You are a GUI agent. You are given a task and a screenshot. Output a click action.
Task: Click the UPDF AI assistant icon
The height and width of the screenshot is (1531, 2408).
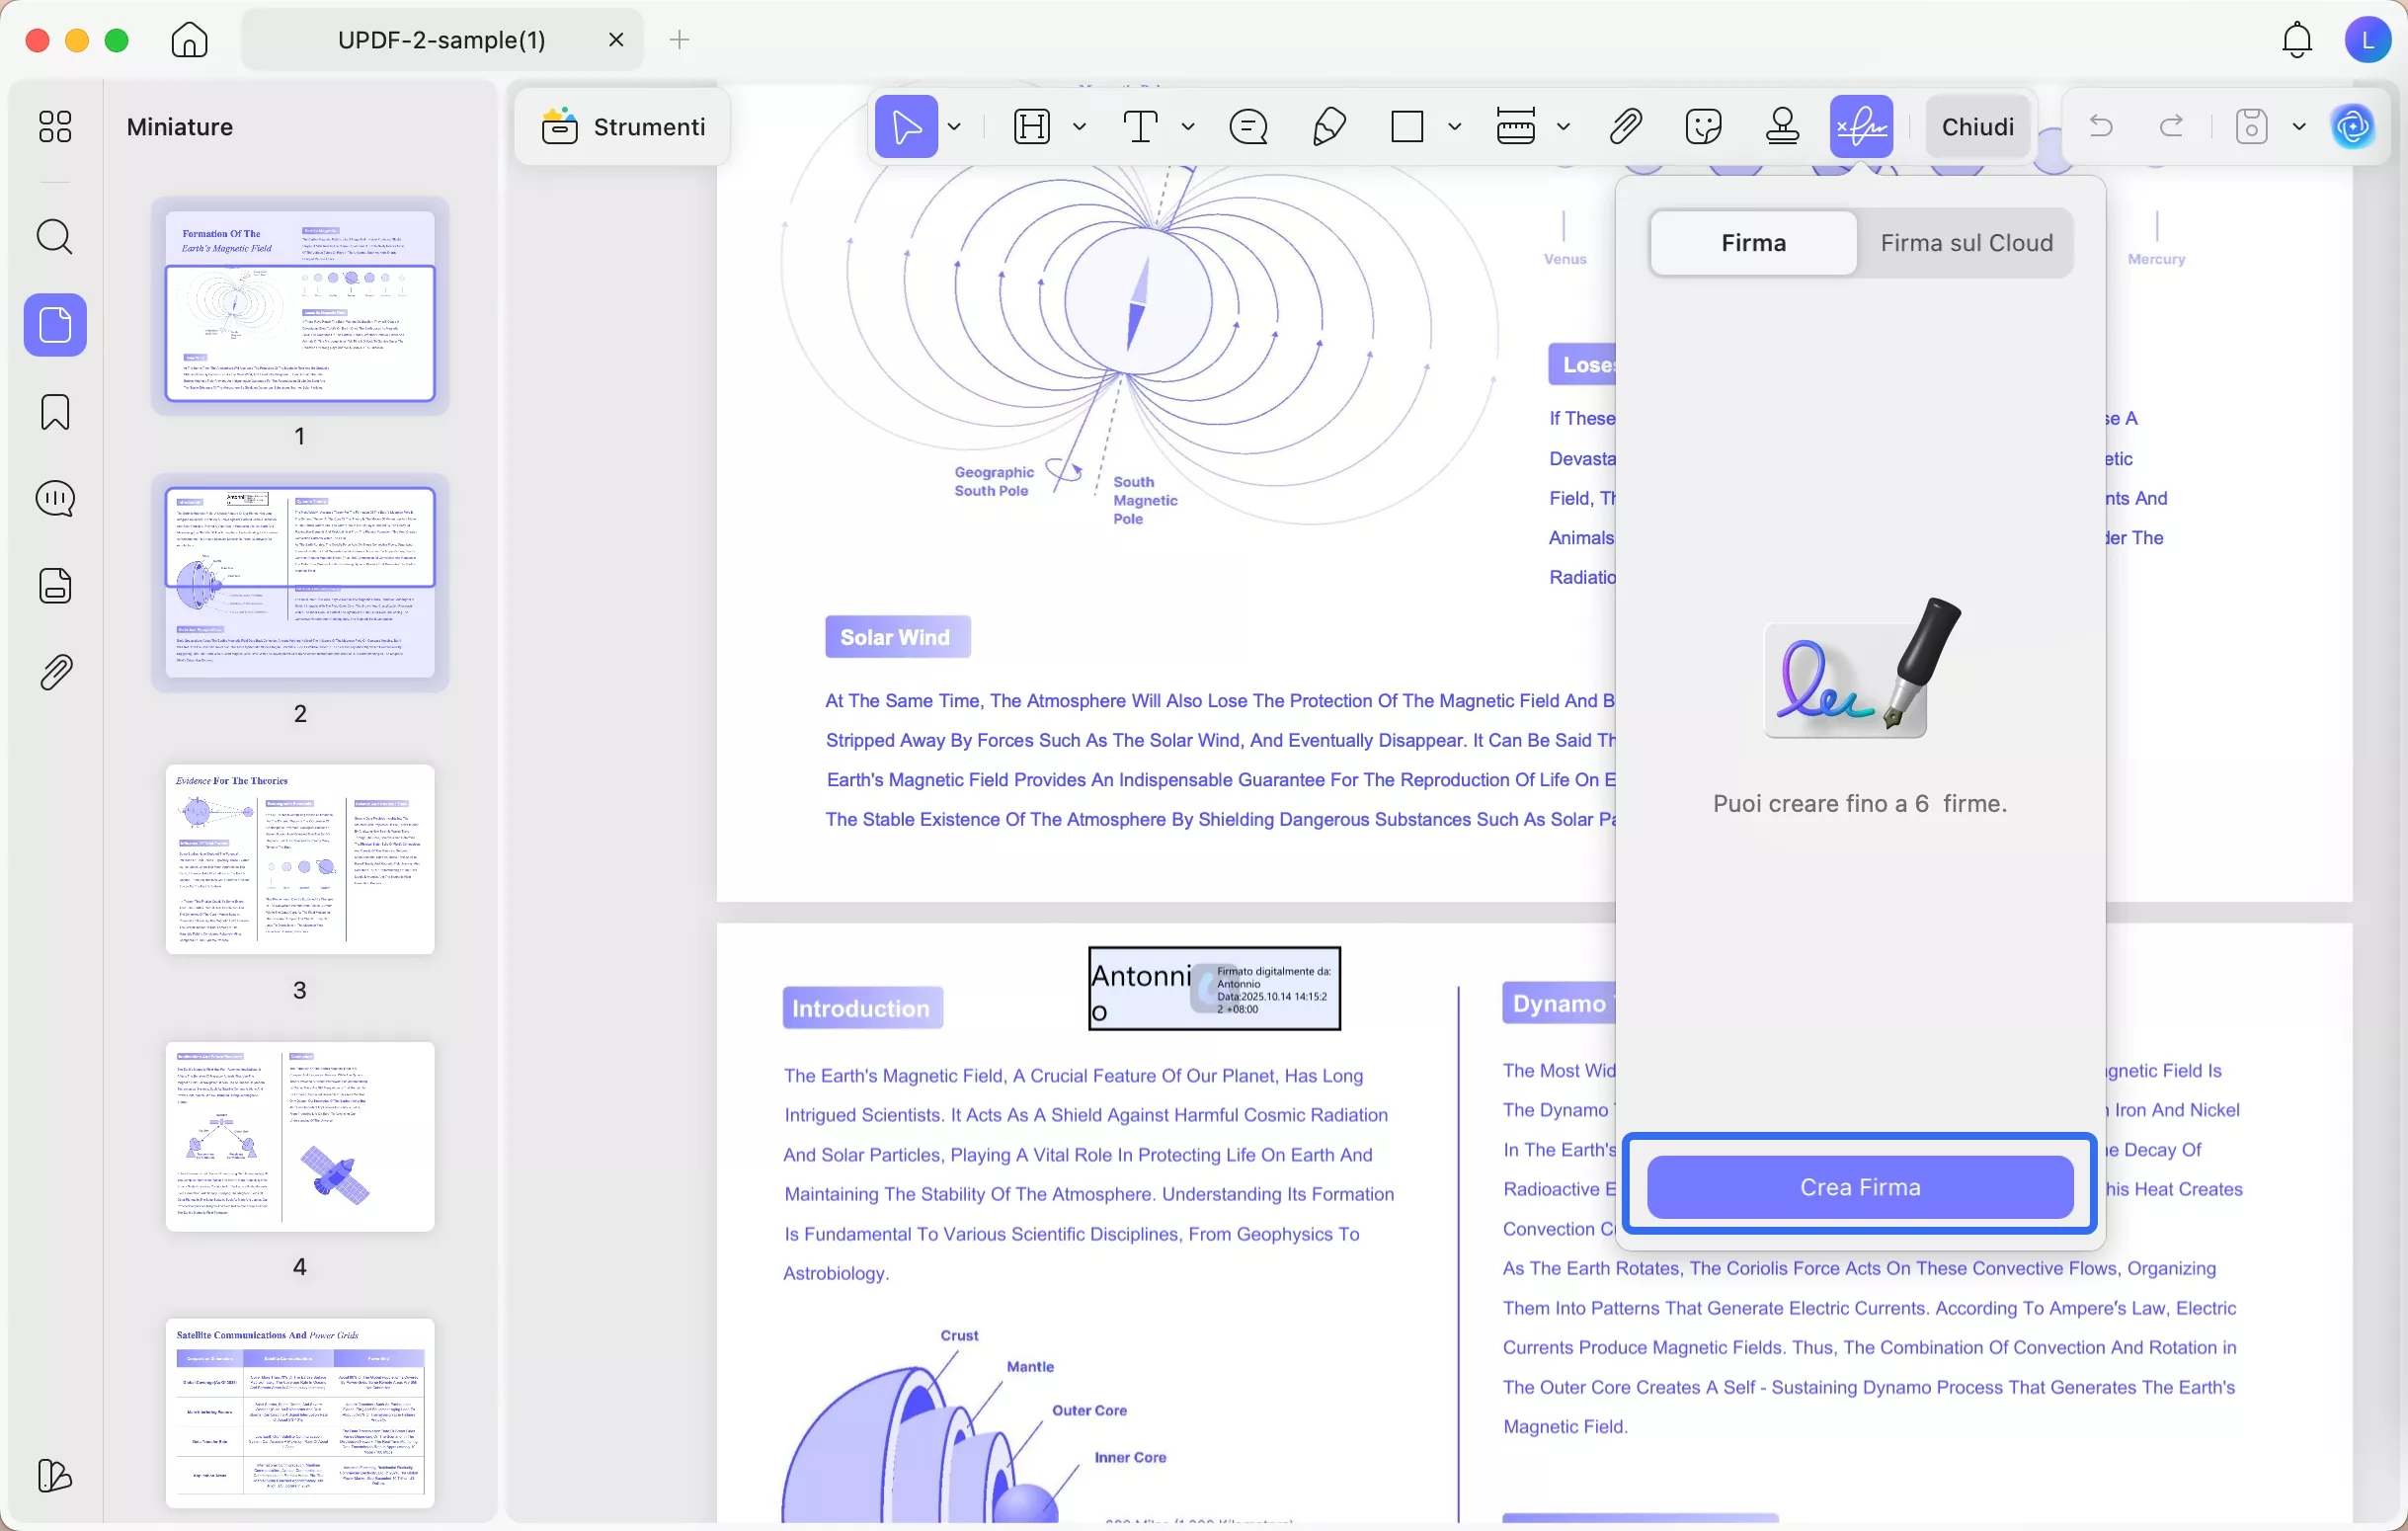2353,127
